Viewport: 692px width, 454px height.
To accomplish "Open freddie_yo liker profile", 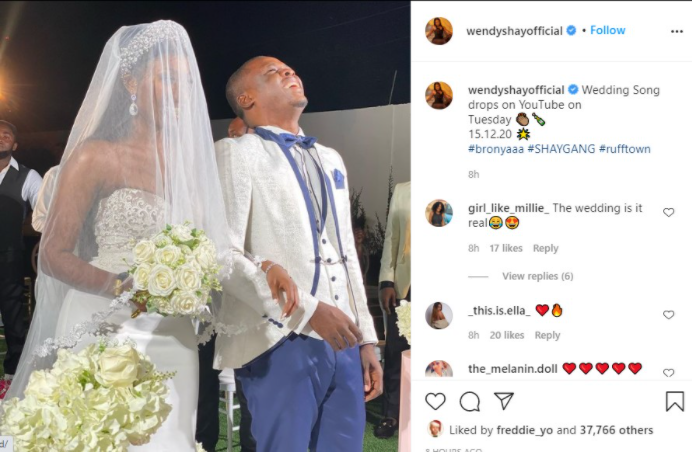I will (524, 430).
